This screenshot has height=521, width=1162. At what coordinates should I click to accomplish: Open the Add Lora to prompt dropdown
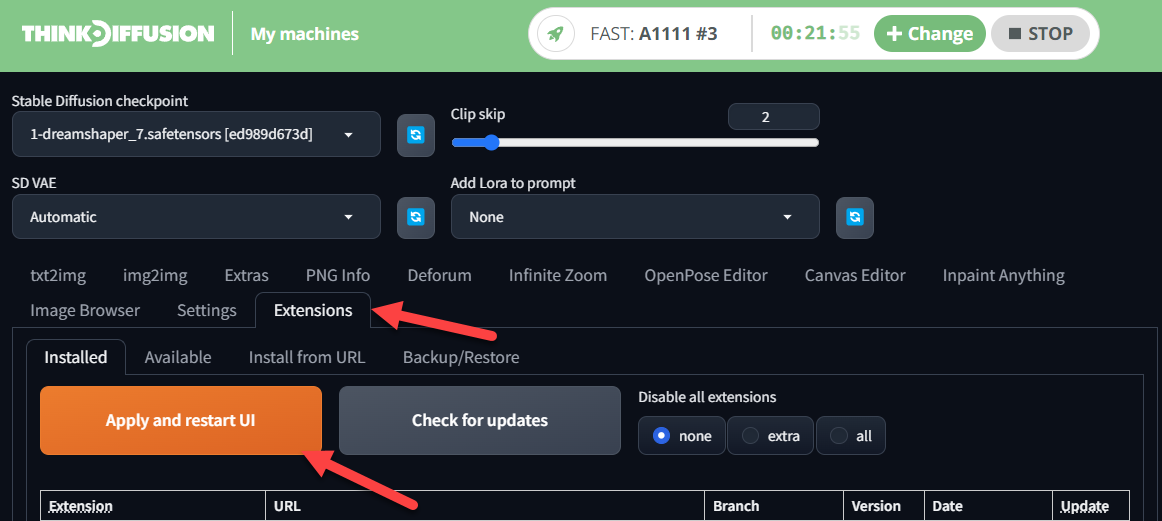pyautogui.click(x=635, y=217)
